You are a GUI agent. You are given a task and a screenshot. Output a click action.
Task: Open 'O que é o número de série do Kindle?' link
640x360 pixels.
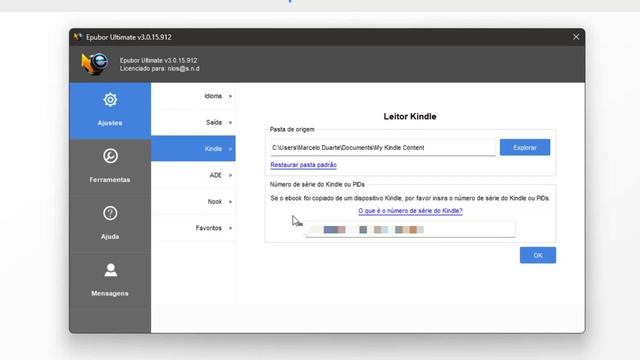410,211
